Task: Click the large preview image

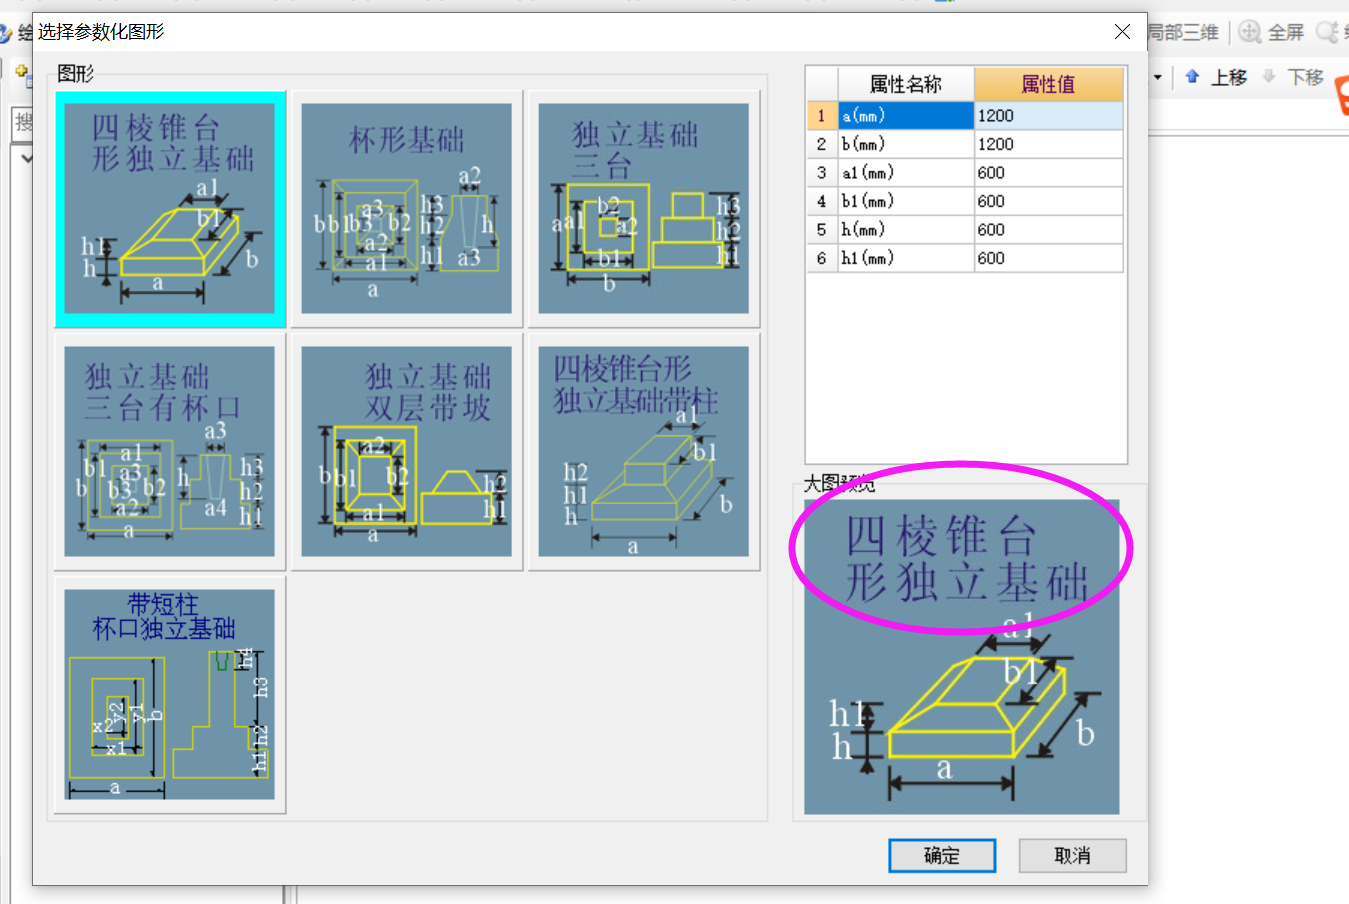Action: (x=962, y=657)
